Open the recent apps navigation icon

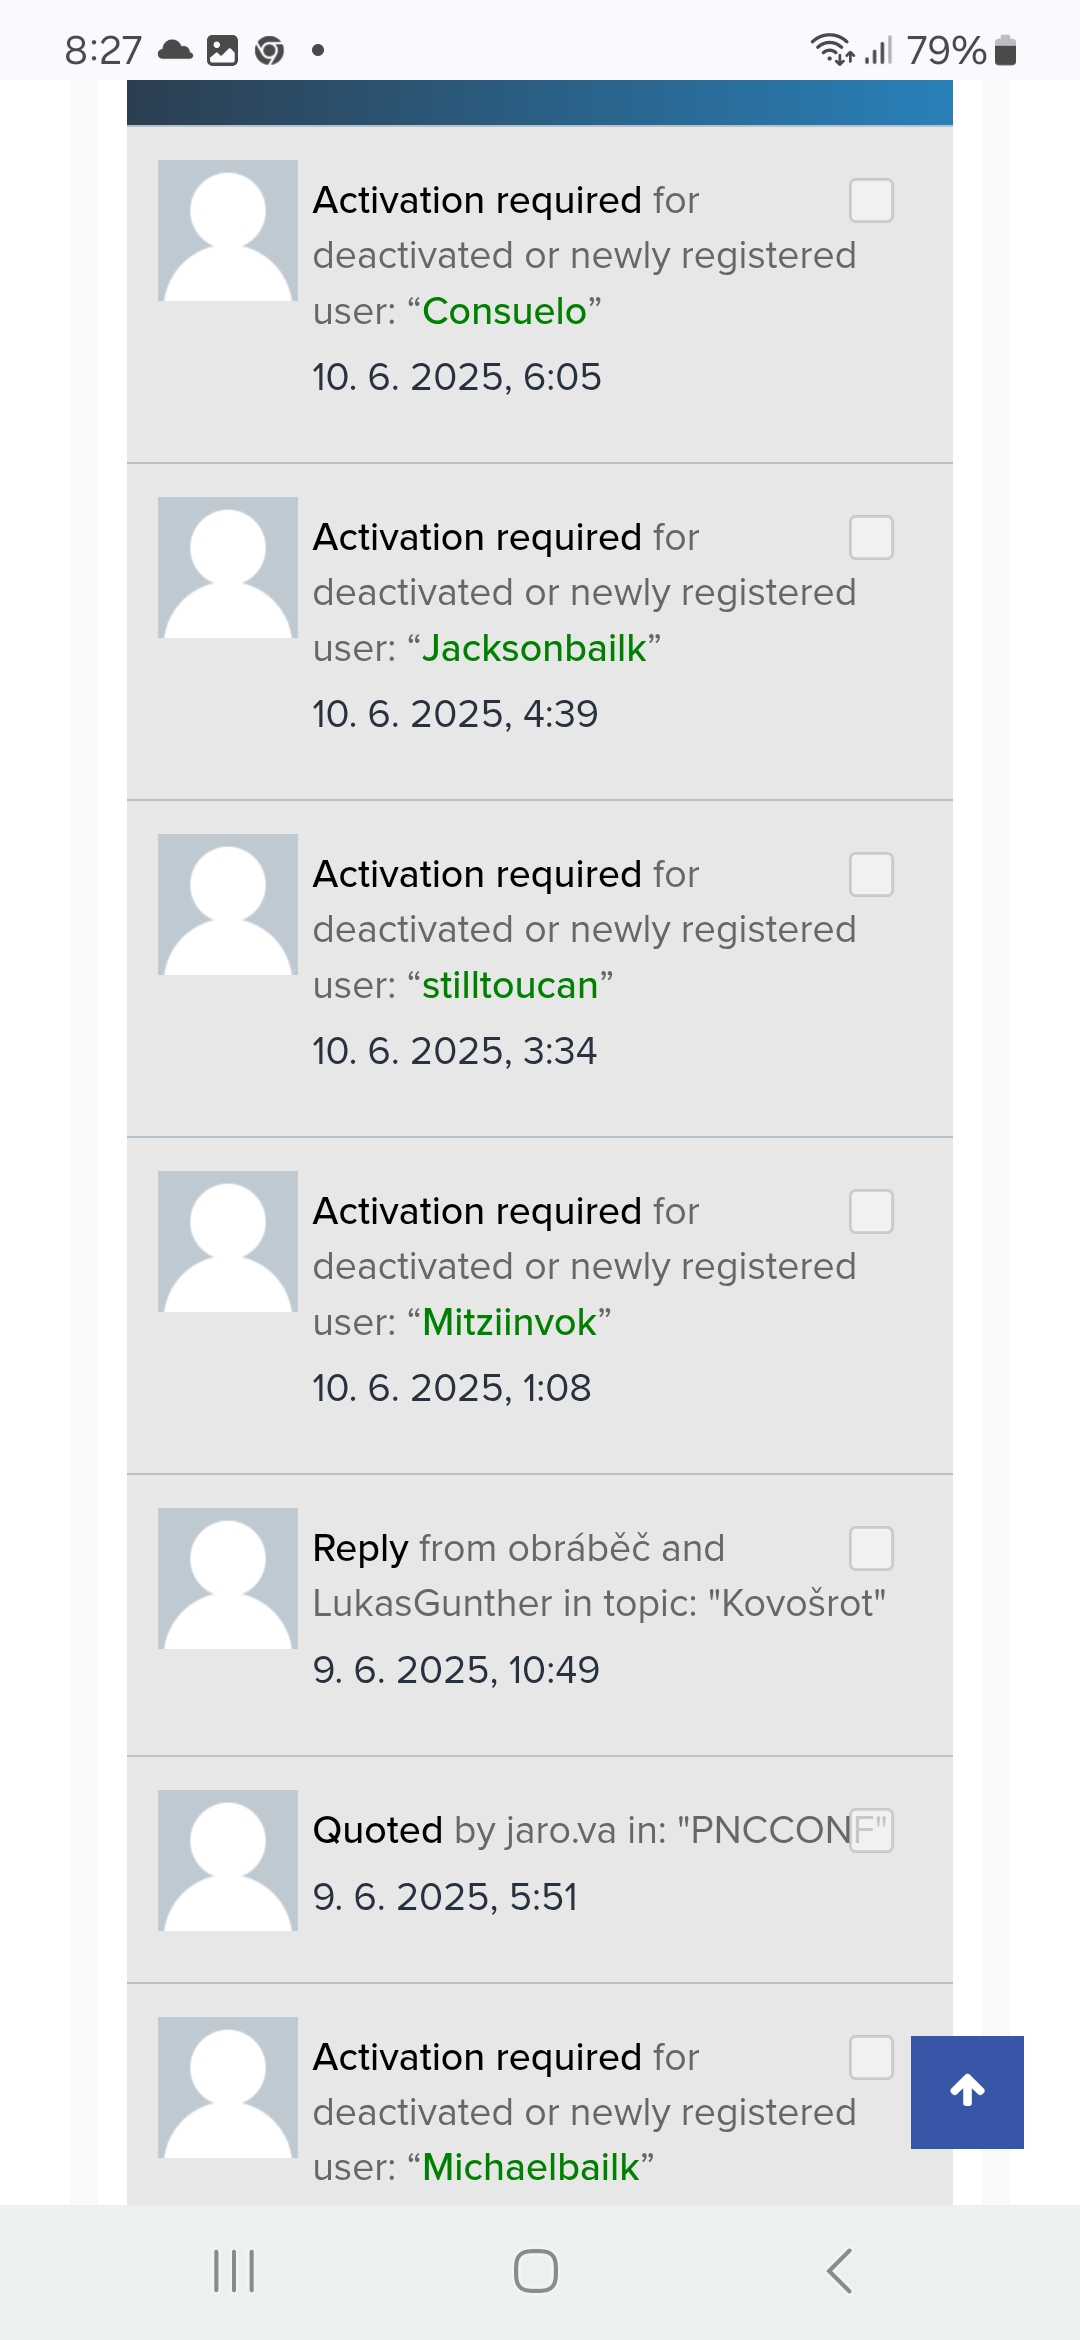(x=234, y=2270)
